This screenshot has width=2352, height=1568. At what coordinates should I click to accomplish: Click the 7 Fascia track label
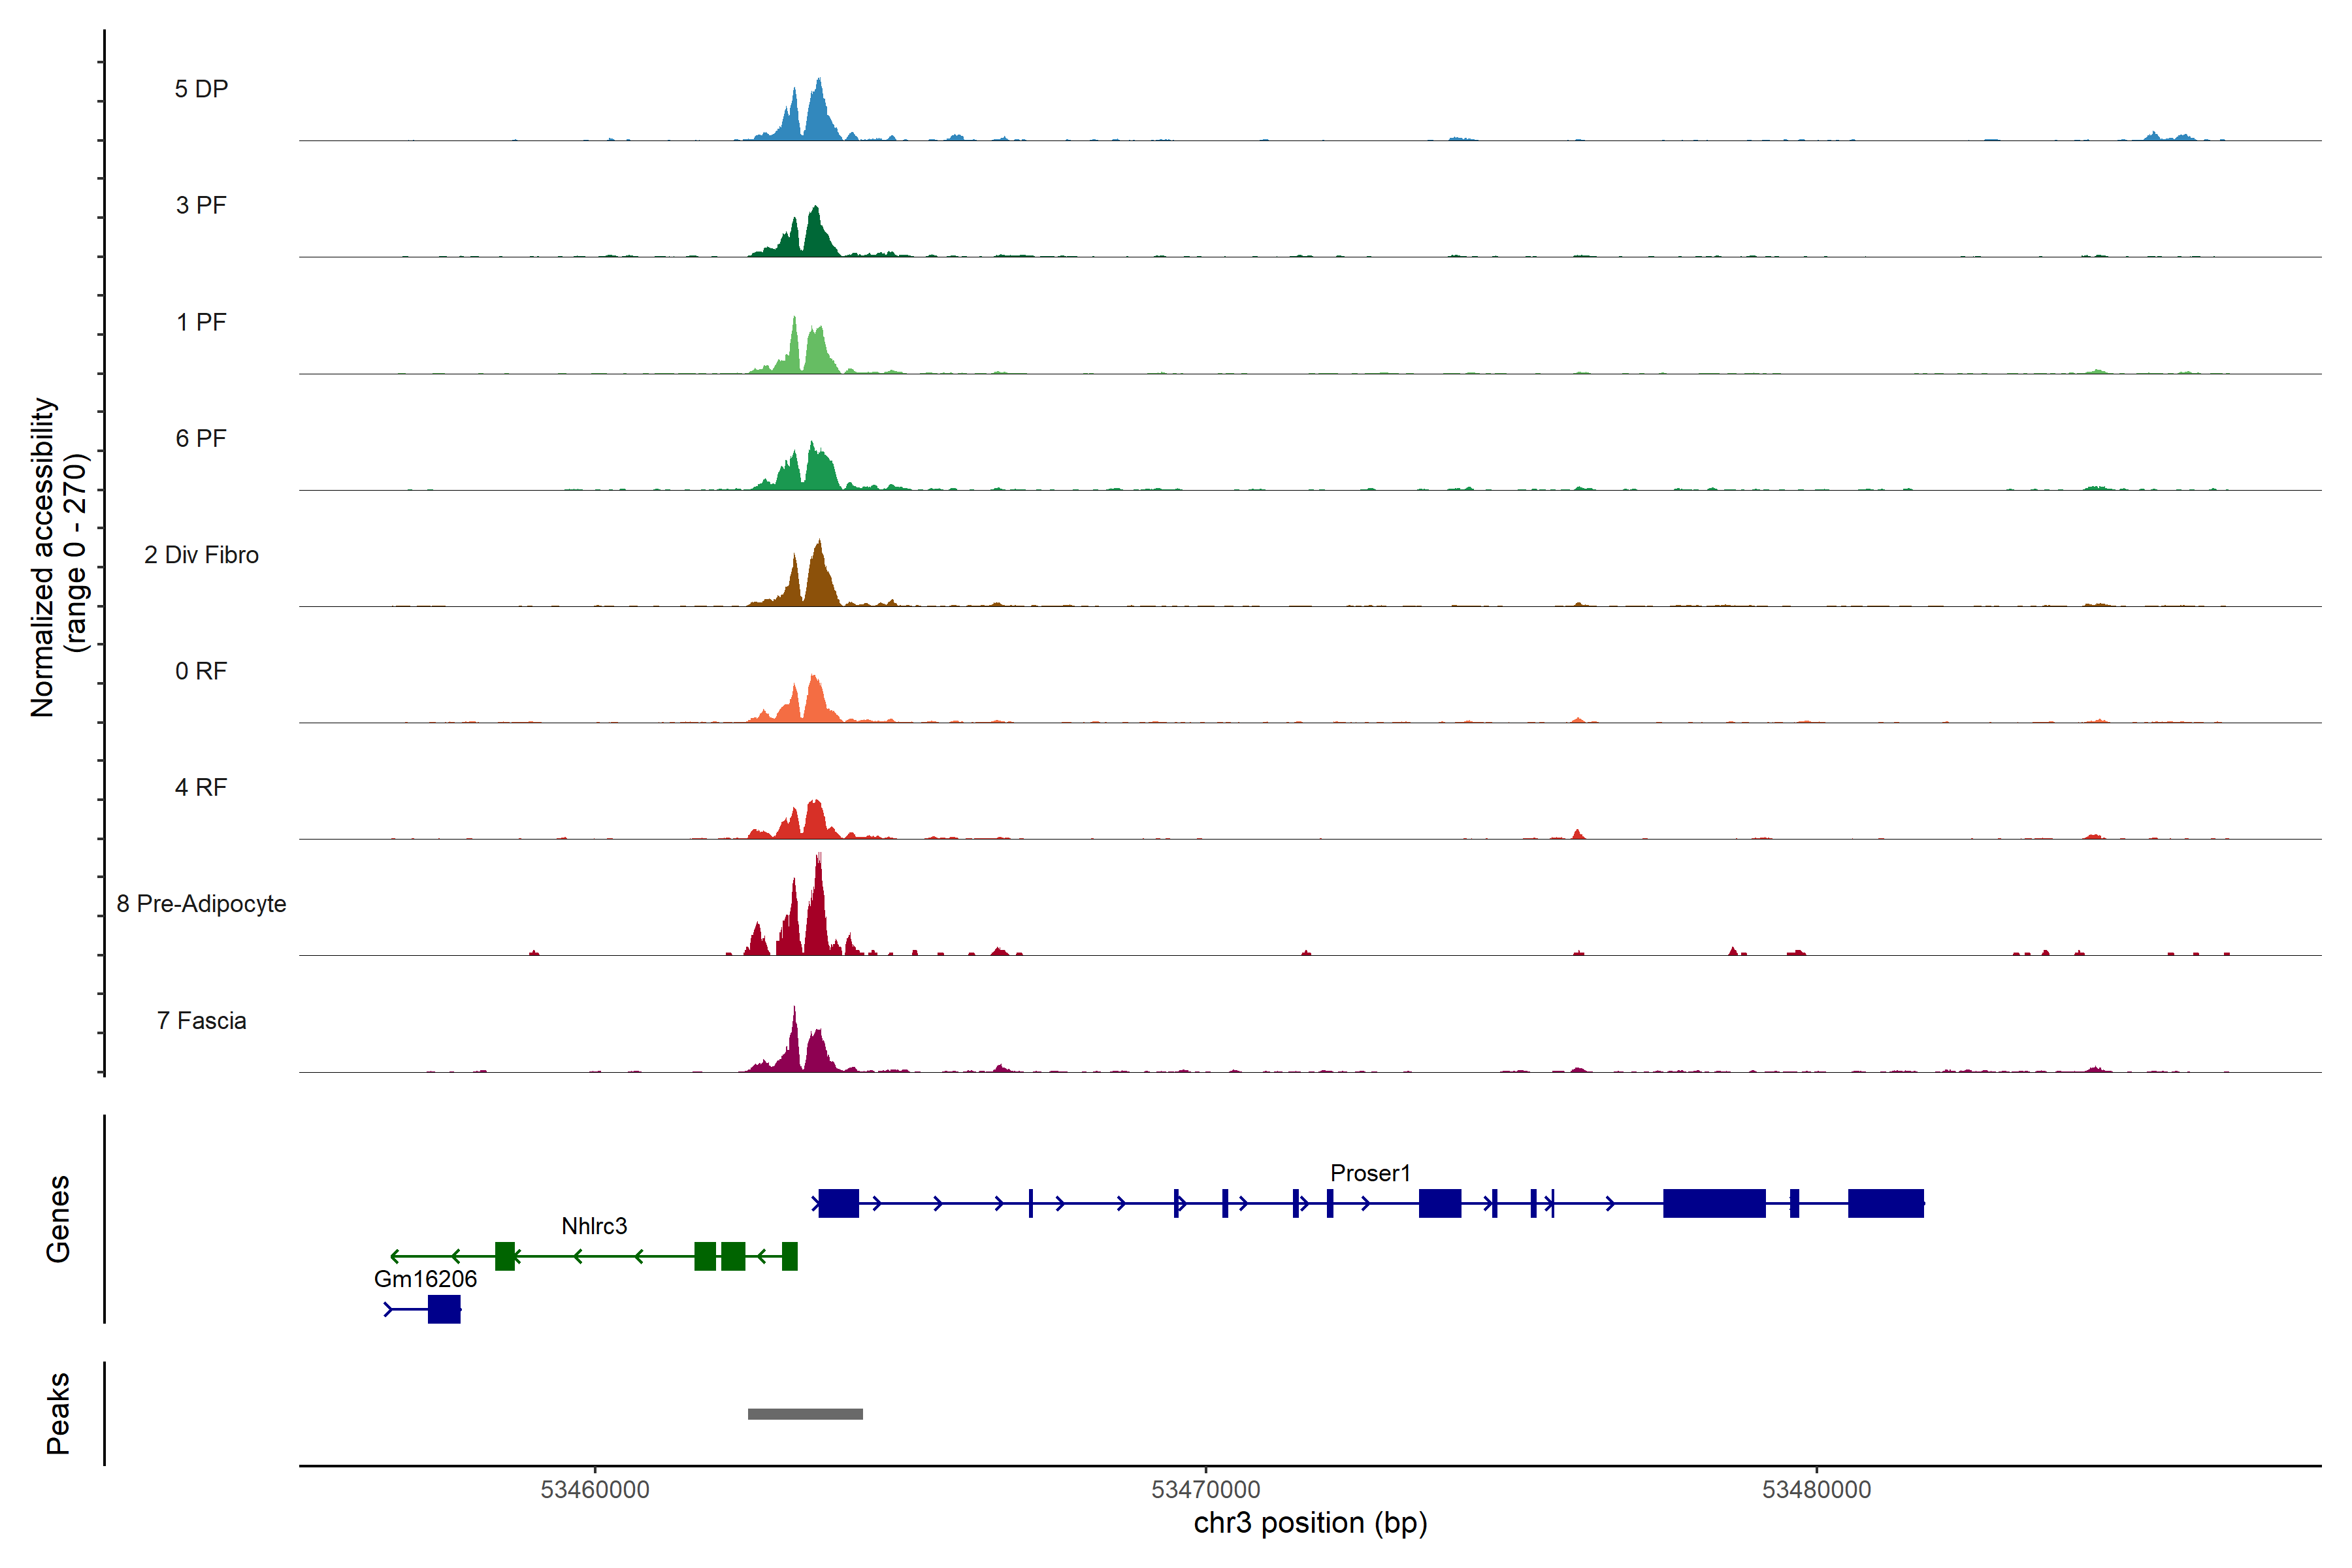click(x=201, y=1020)
